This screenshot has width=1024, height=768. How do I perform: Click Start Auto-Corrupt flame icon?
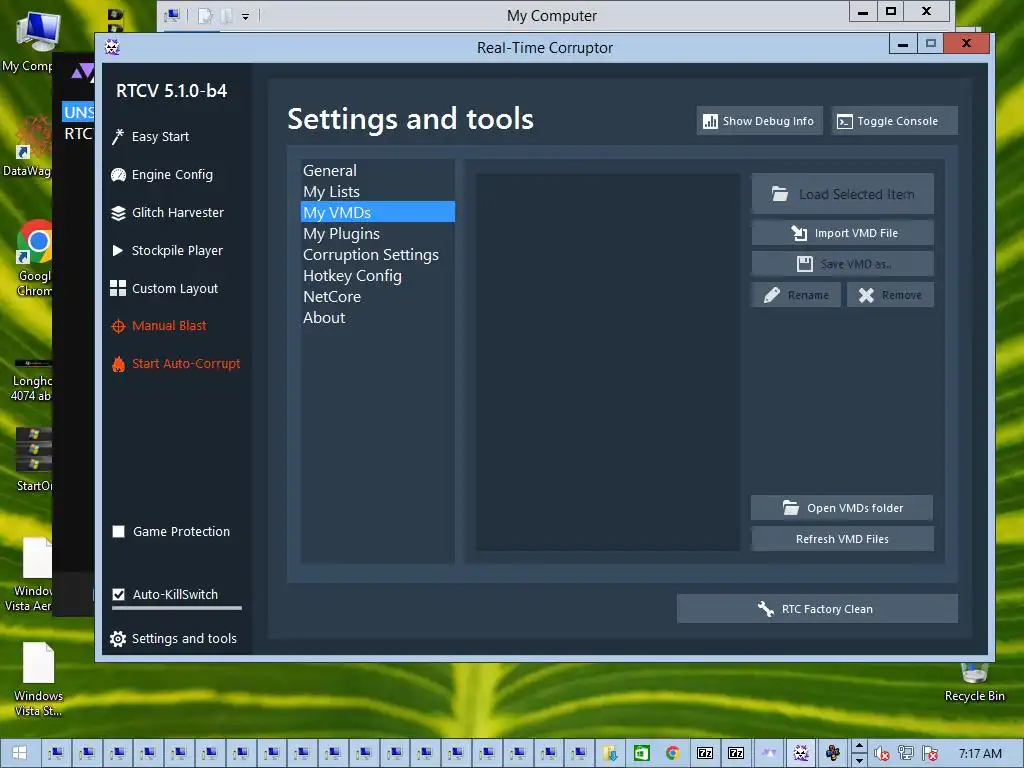point(118,364)
